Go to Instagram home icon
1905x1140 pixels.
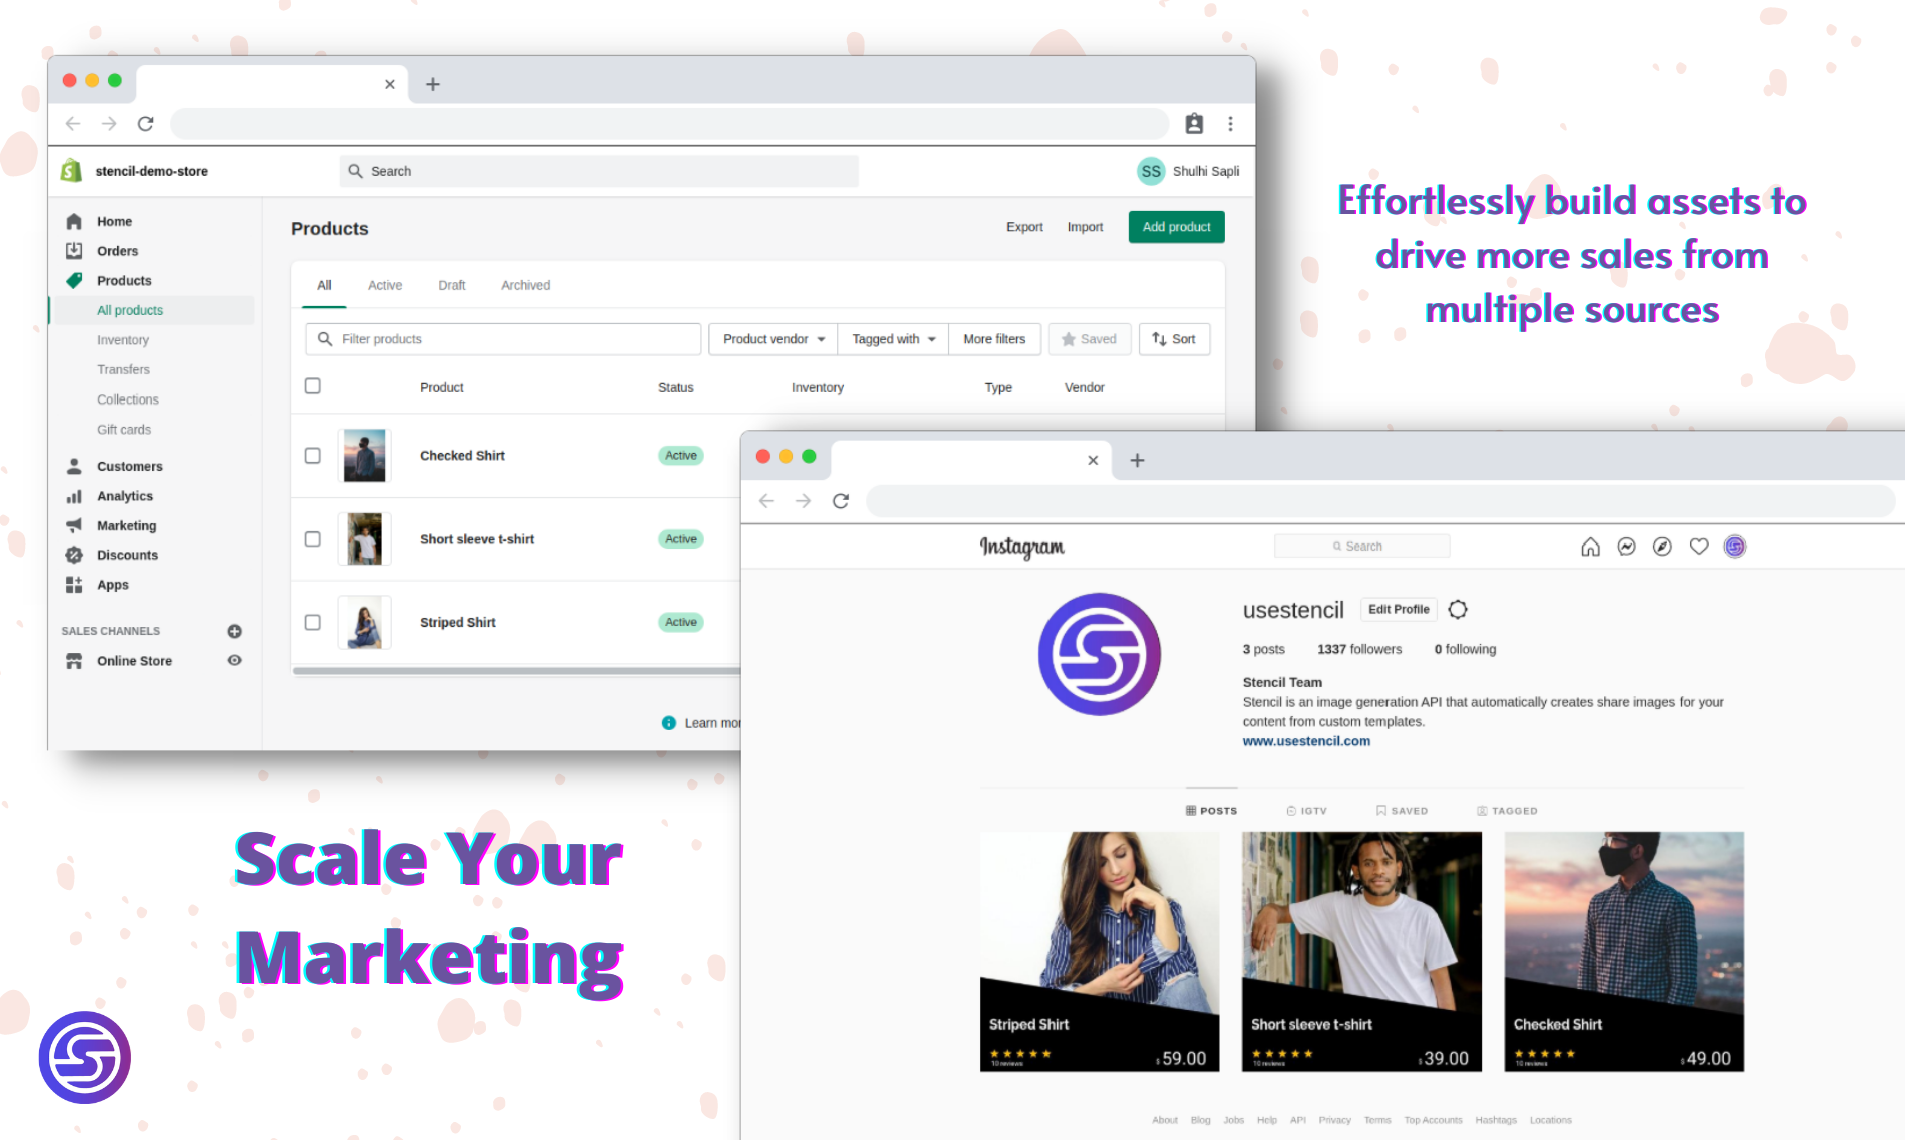[x=1590, y=546]
